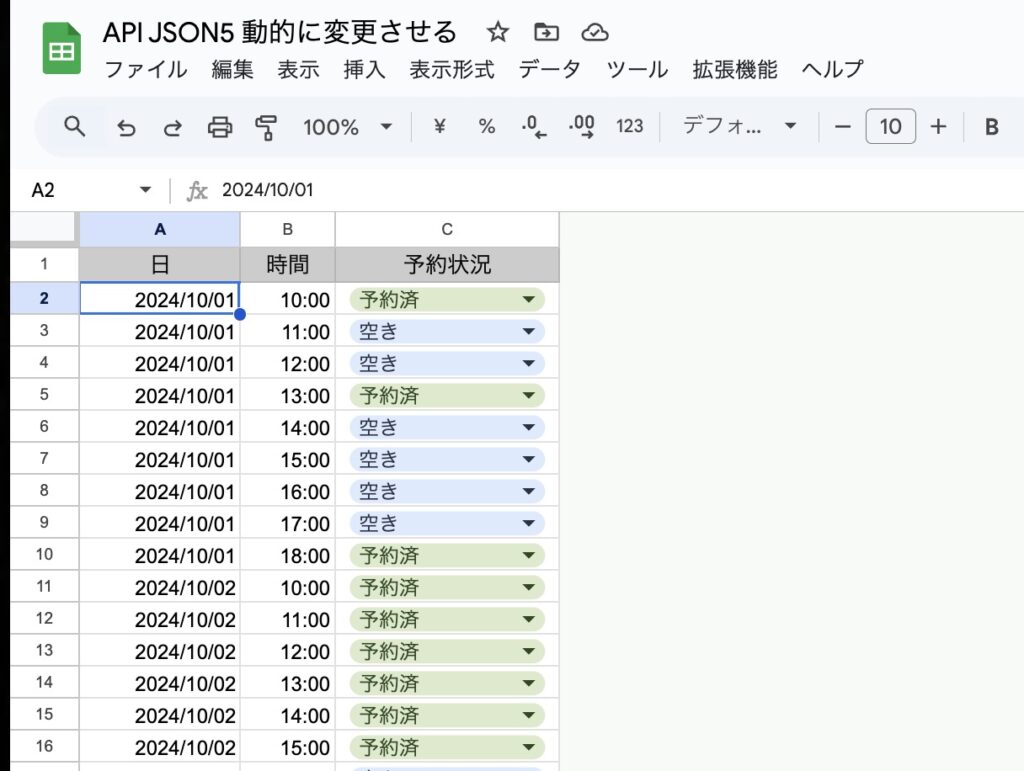Viewport: 1024px width, 771px height.
Task: Click the undo arrow icon
Action: (126, 127)
